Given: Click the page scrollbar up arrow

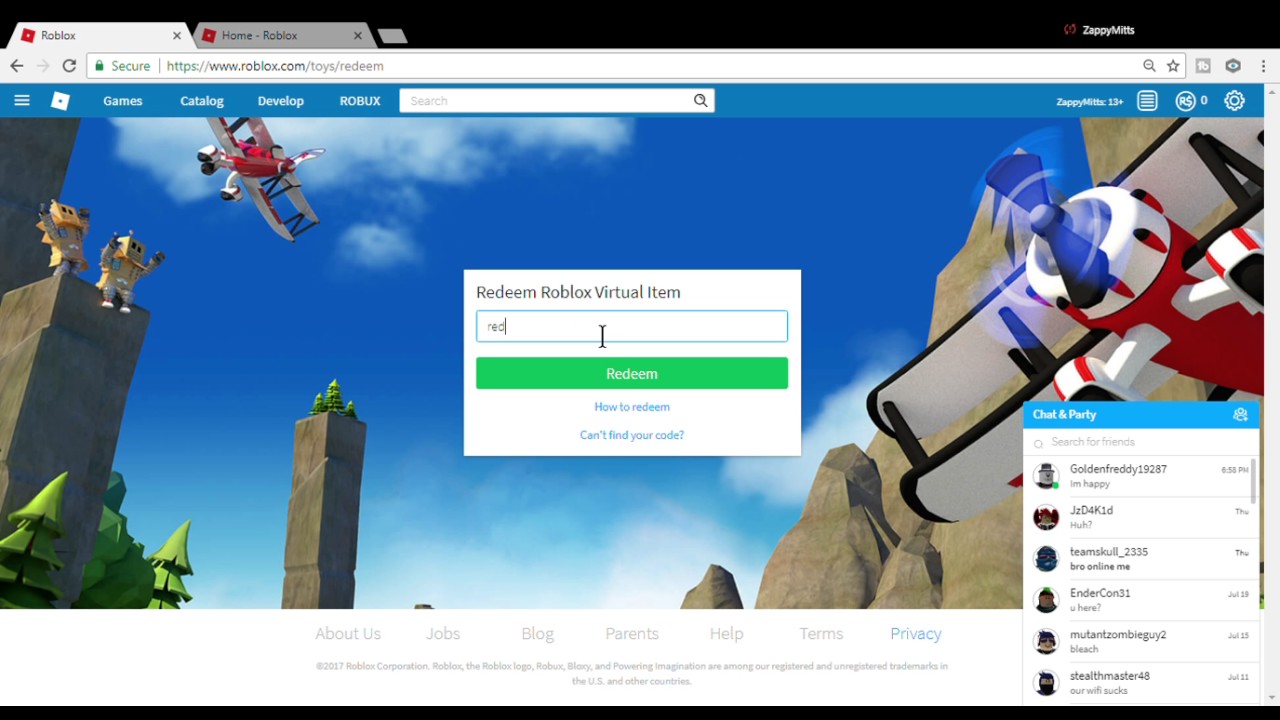Looking at the screenshot, I should pos(1272,91).
